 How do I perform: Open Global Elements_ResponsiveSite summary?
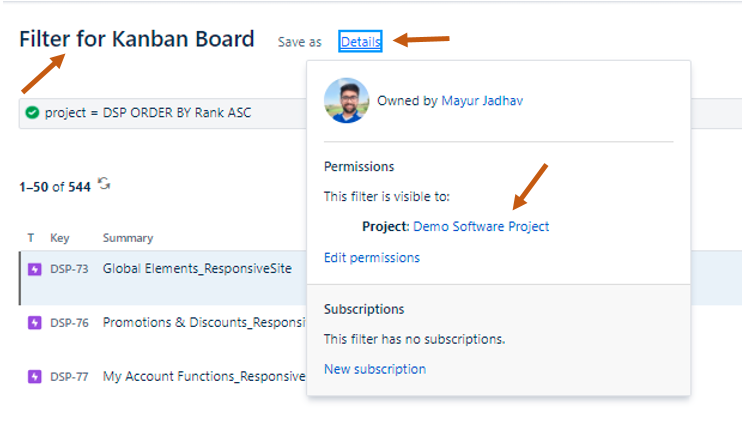197,269
